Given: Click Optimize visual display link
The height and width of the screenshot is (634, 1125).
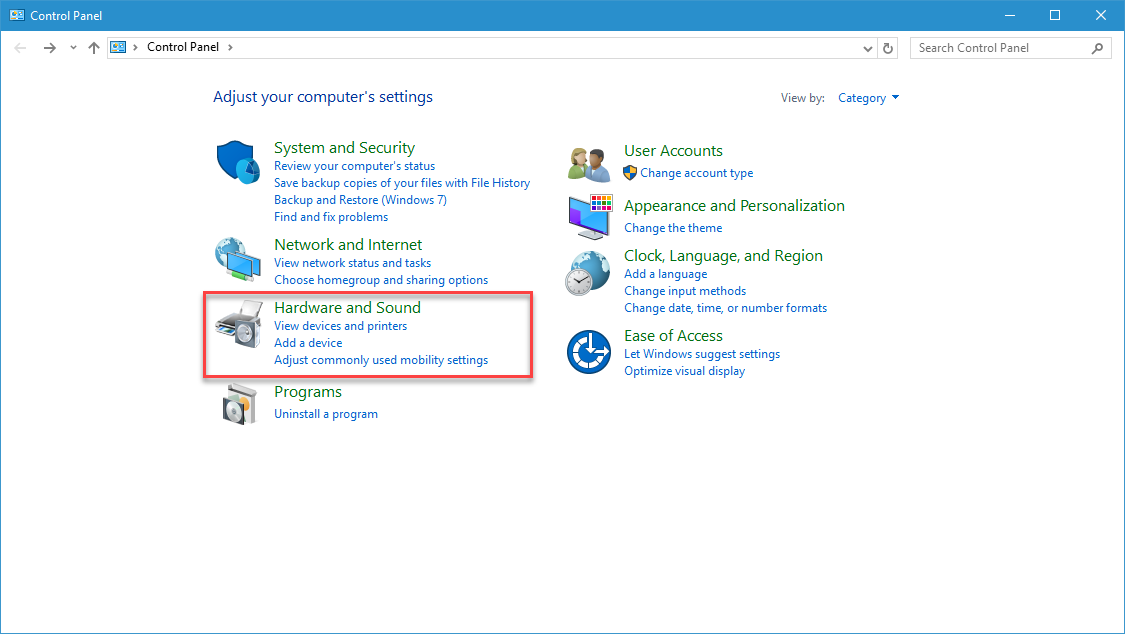Looking at the screenshot, I should click(684, 372).
